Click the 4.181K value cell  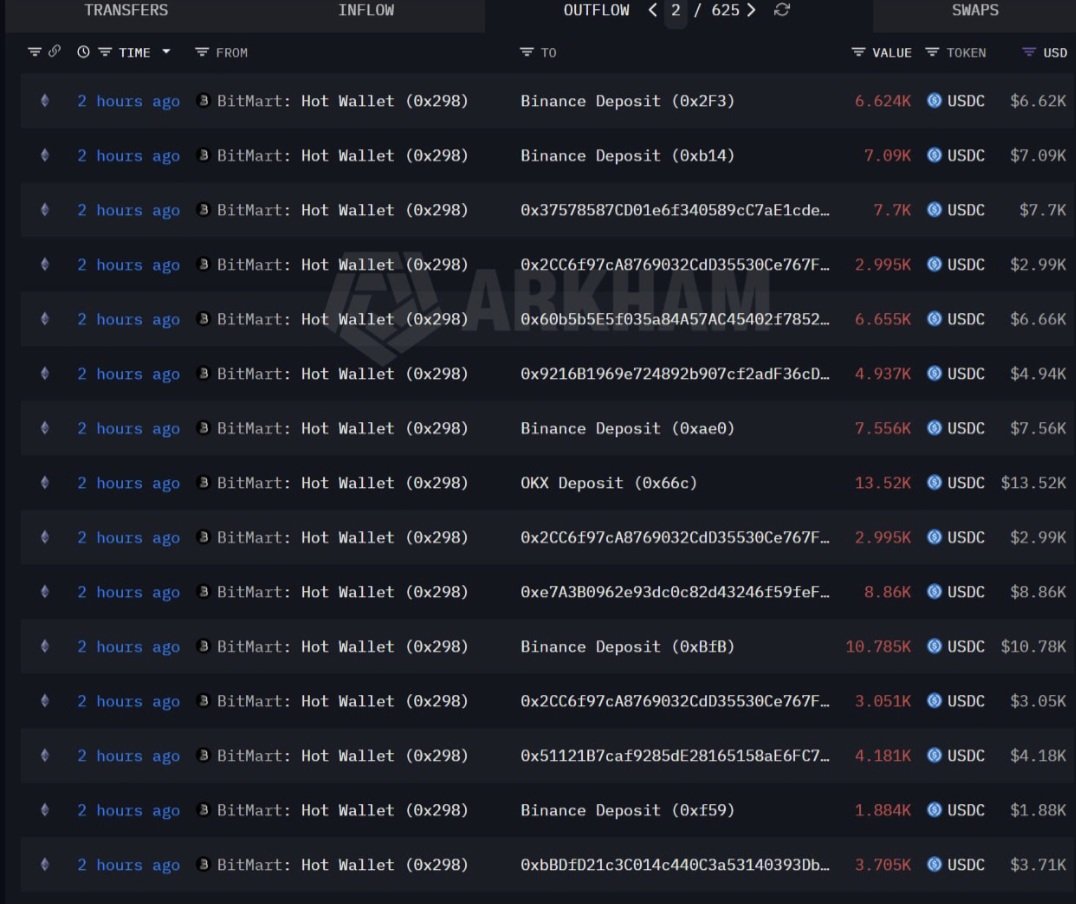click(882, 756)
